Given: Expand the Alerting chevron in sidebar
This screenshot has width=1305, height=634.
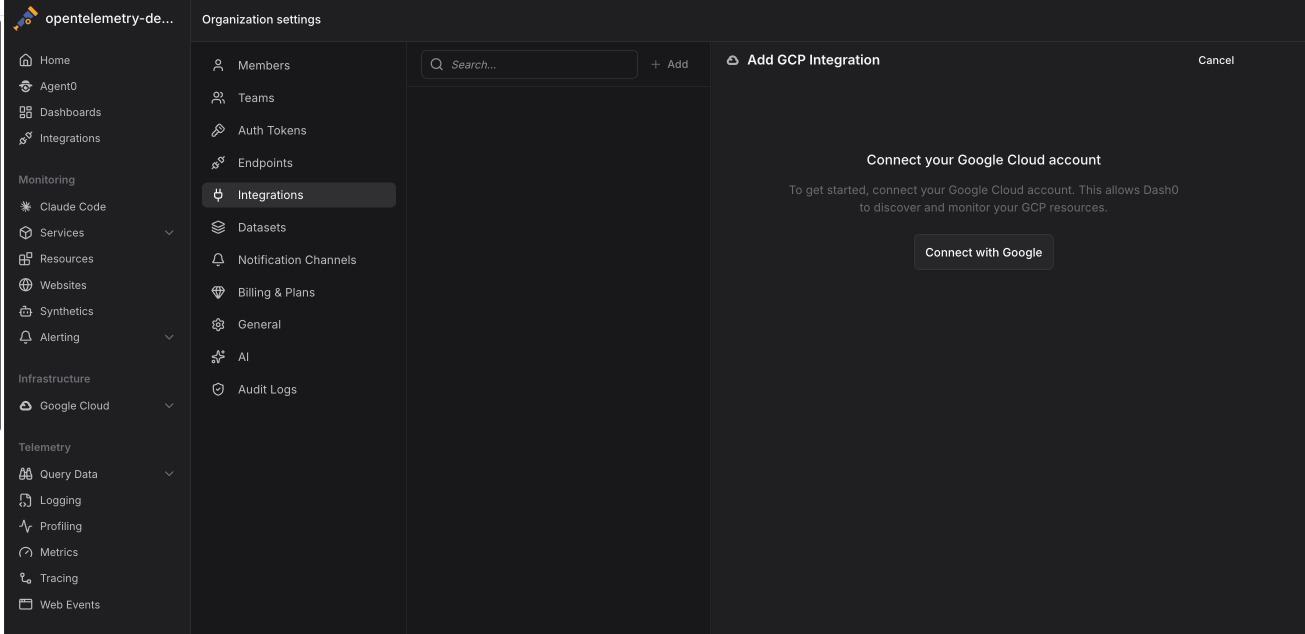Looking at the screenshot, I should [x=169, y=337].
